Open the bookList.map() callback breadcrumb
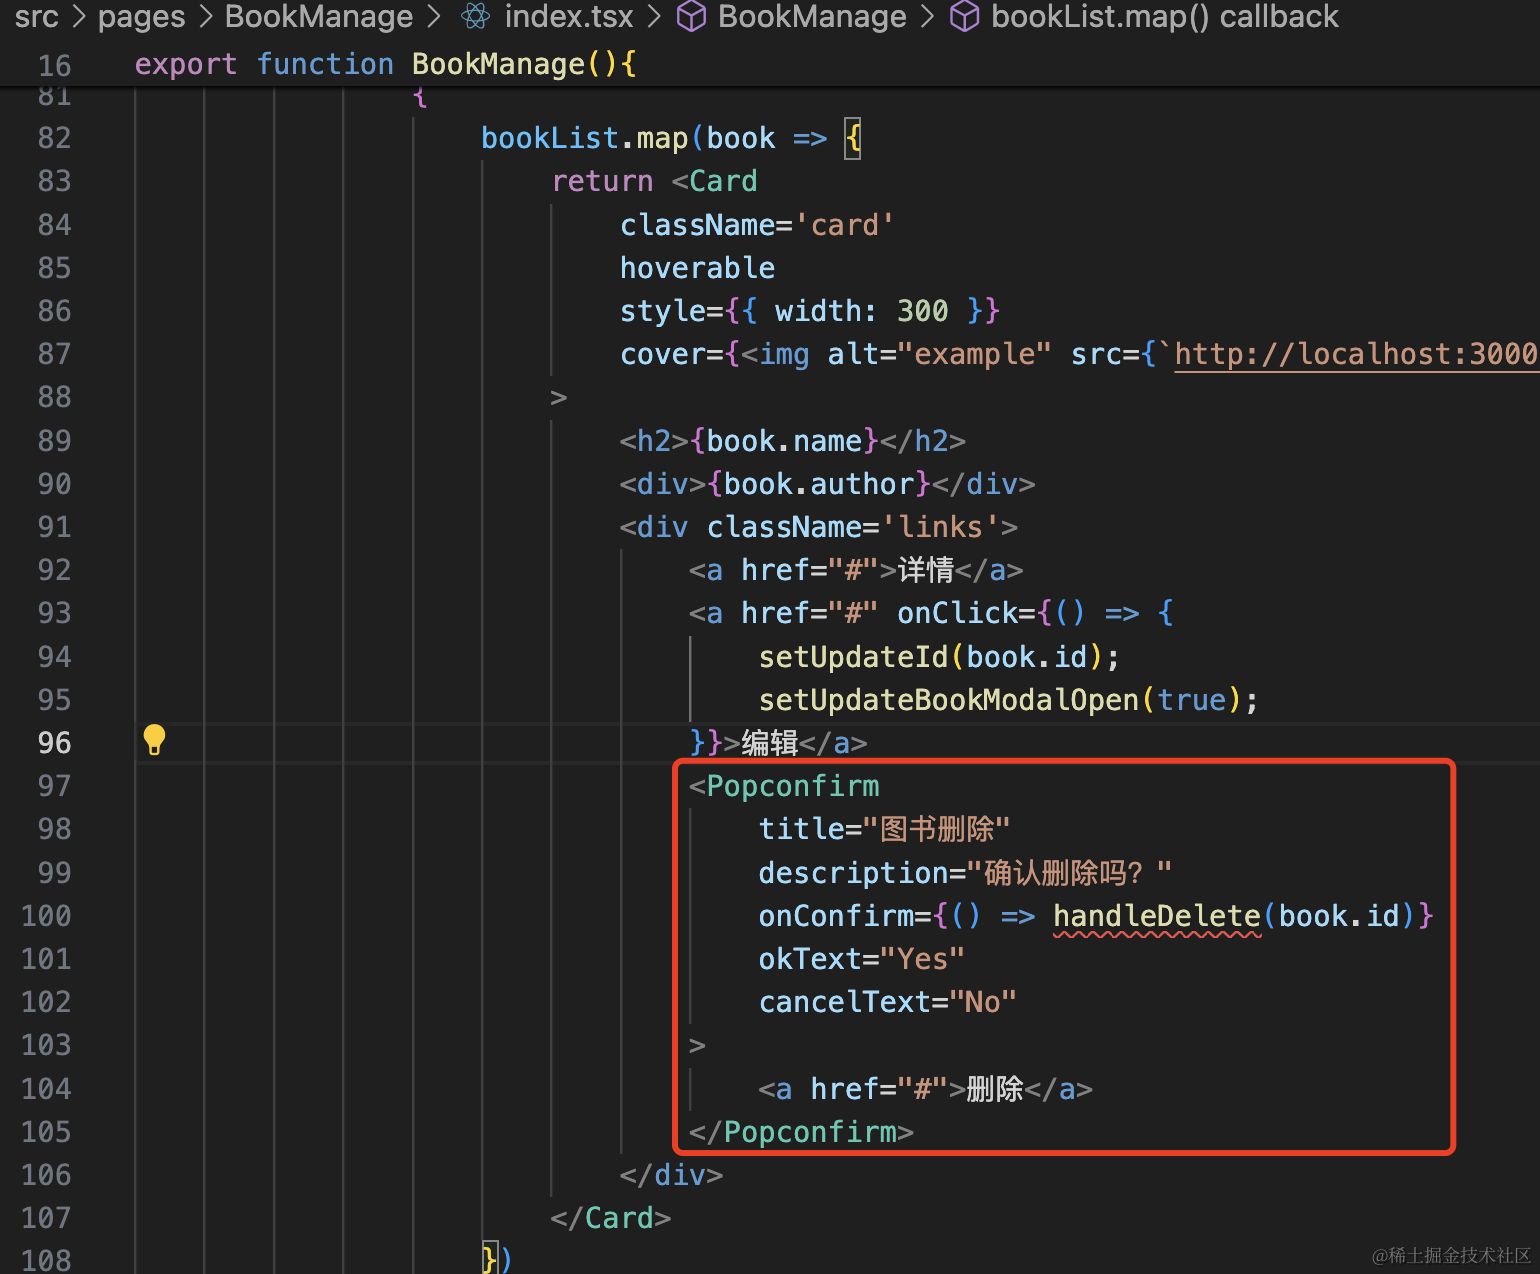Screen dimensions: 1540x1274 click(x=1164, y=16)
